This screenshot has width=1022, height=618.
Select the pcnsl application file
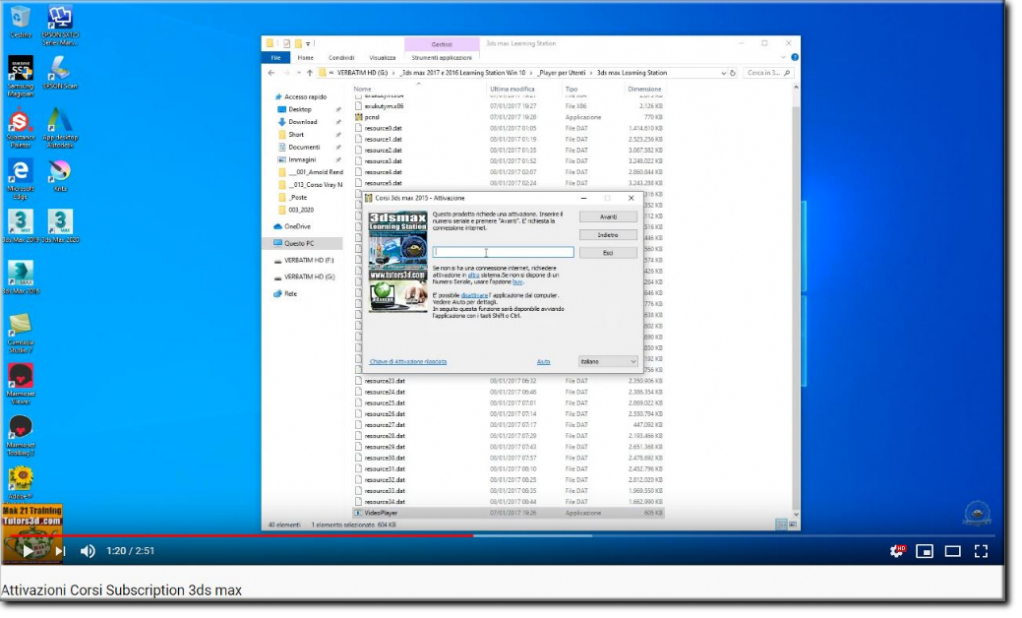[372, 117]
